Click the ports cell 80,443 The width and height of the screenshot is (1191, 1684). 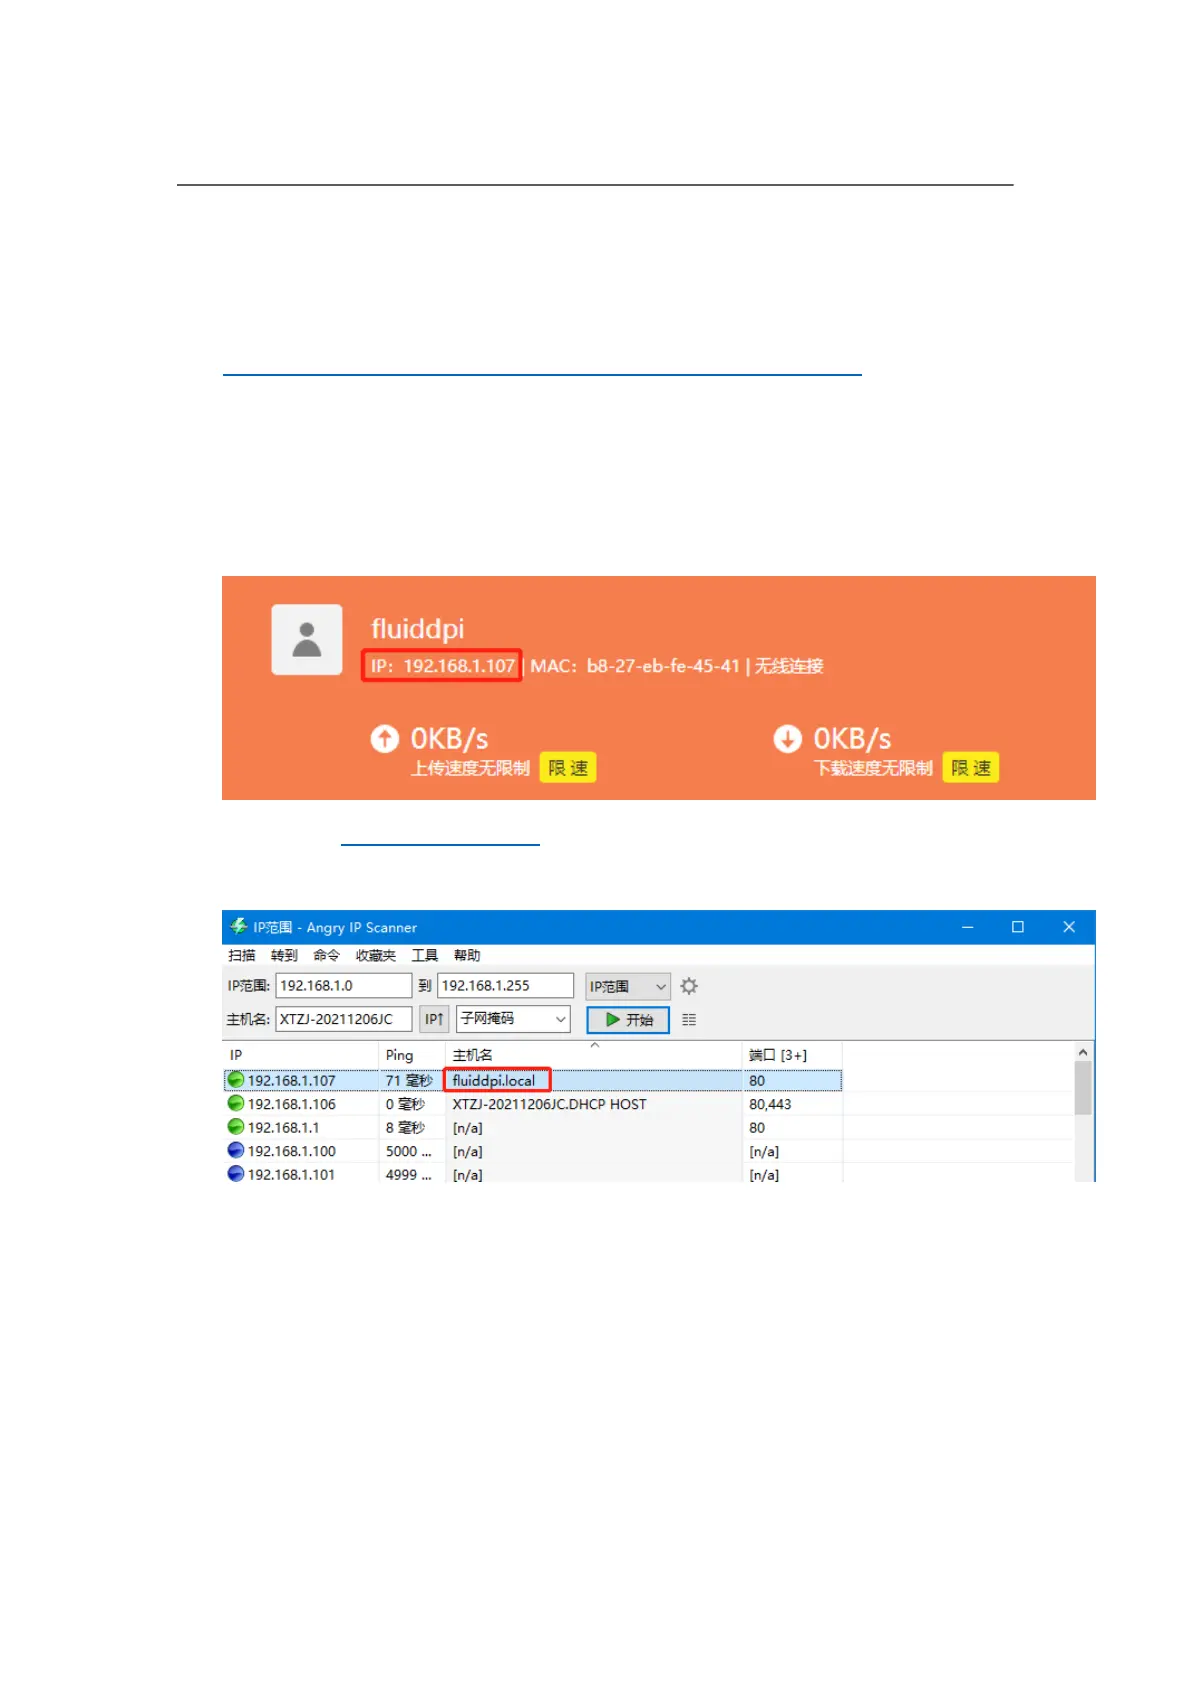770,1104
